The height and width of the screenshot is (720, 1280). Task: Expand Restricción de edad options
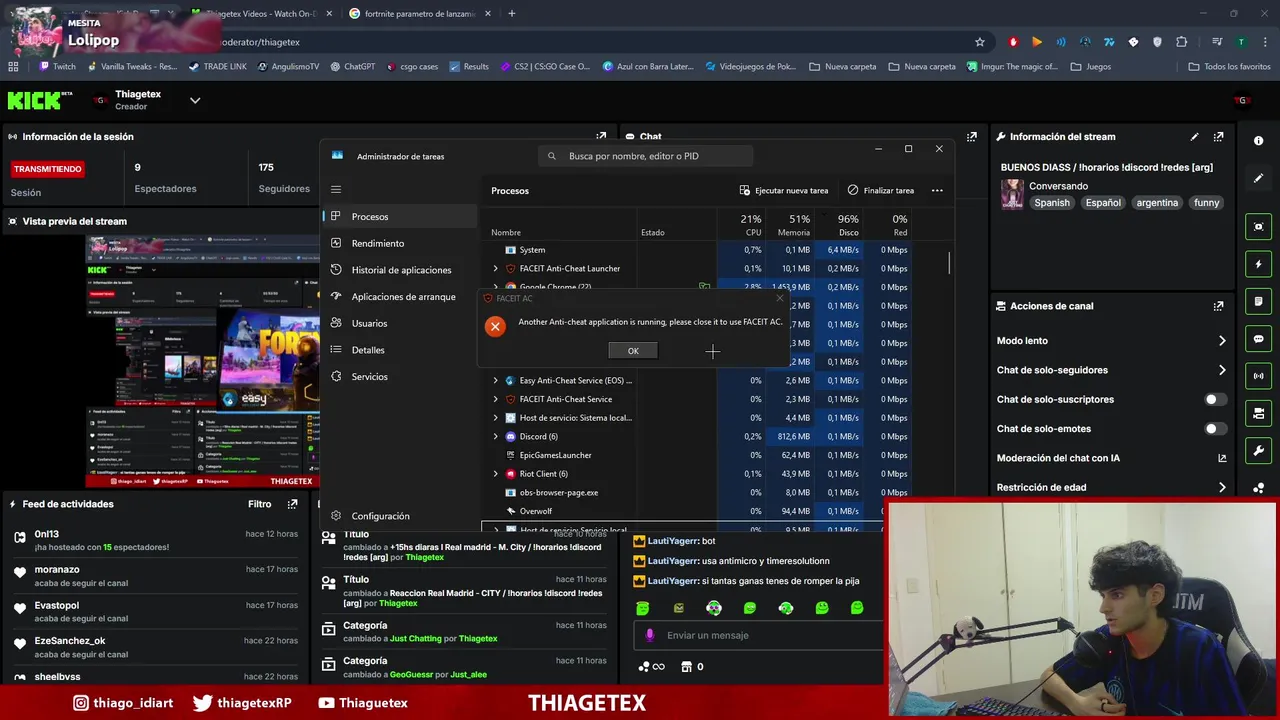point(1222,488)
